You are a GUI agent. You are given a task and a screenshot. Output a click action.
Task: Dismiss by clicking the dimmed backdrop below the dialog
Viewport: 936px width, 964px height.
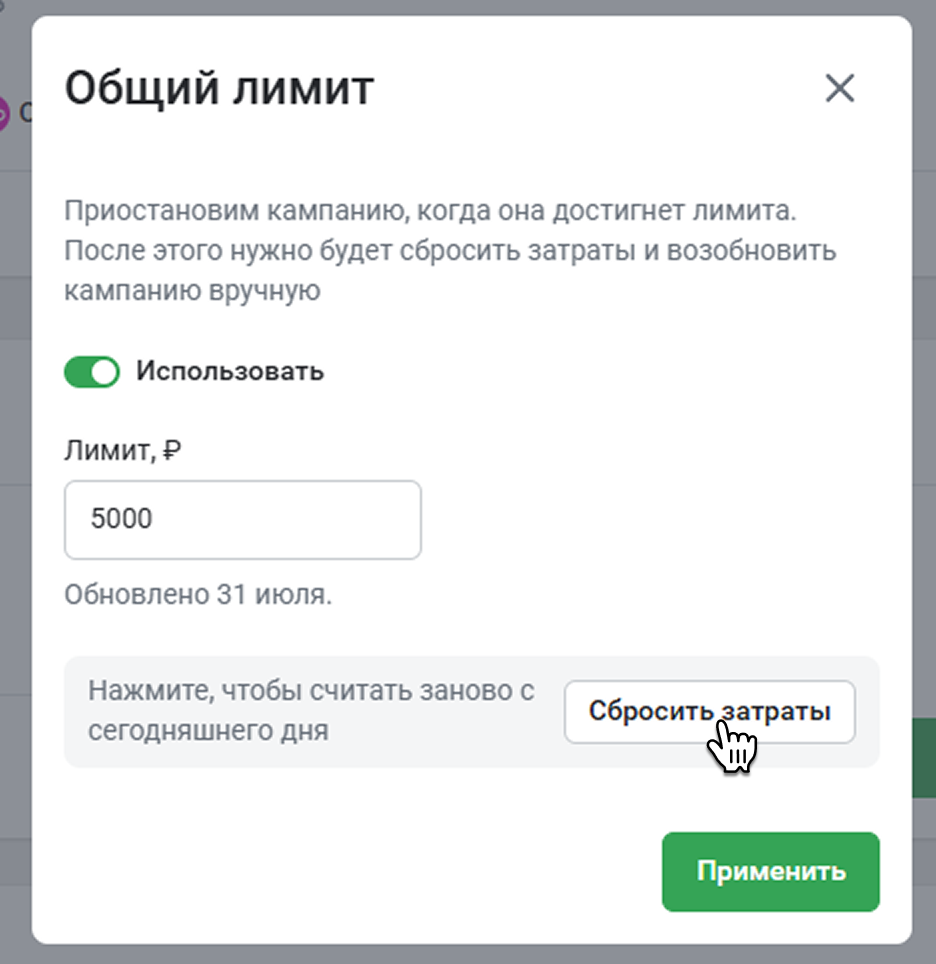[x=468, y=955]
